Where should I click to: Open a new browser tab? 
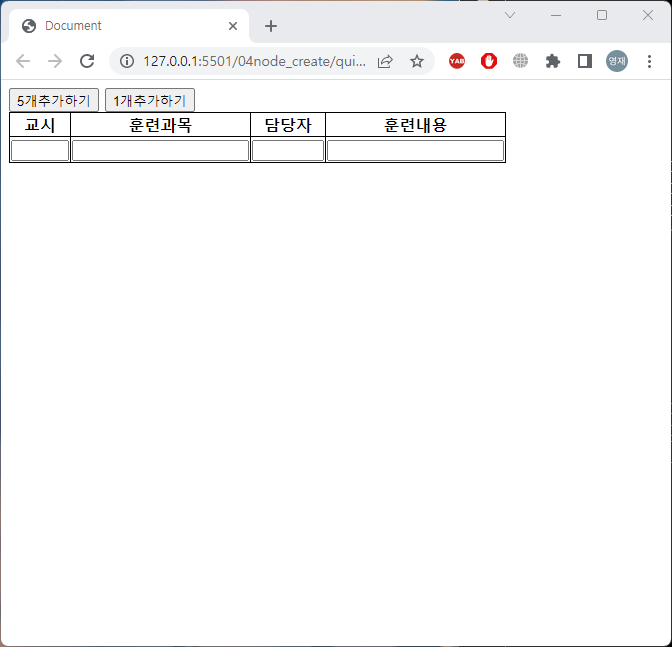click(x=270, y=26)
